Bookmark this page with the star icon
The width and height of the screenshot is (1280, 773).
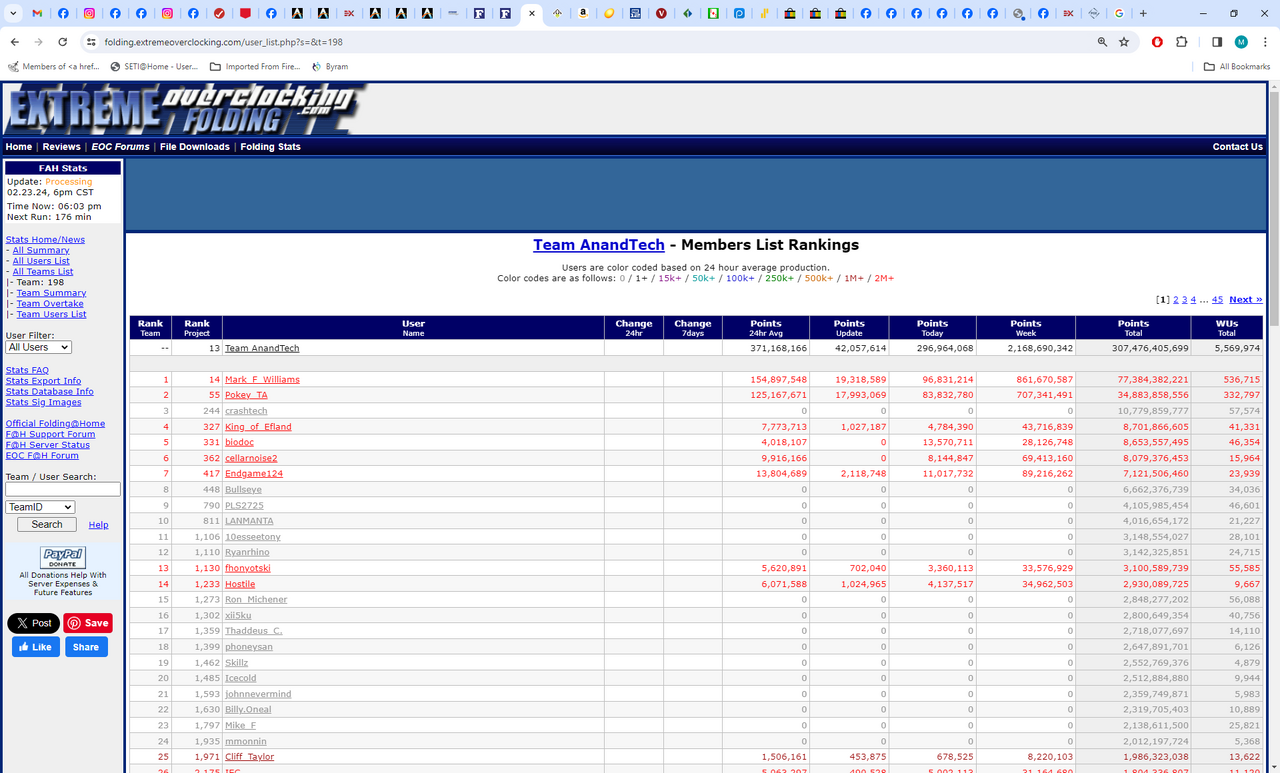[1124, 42]
